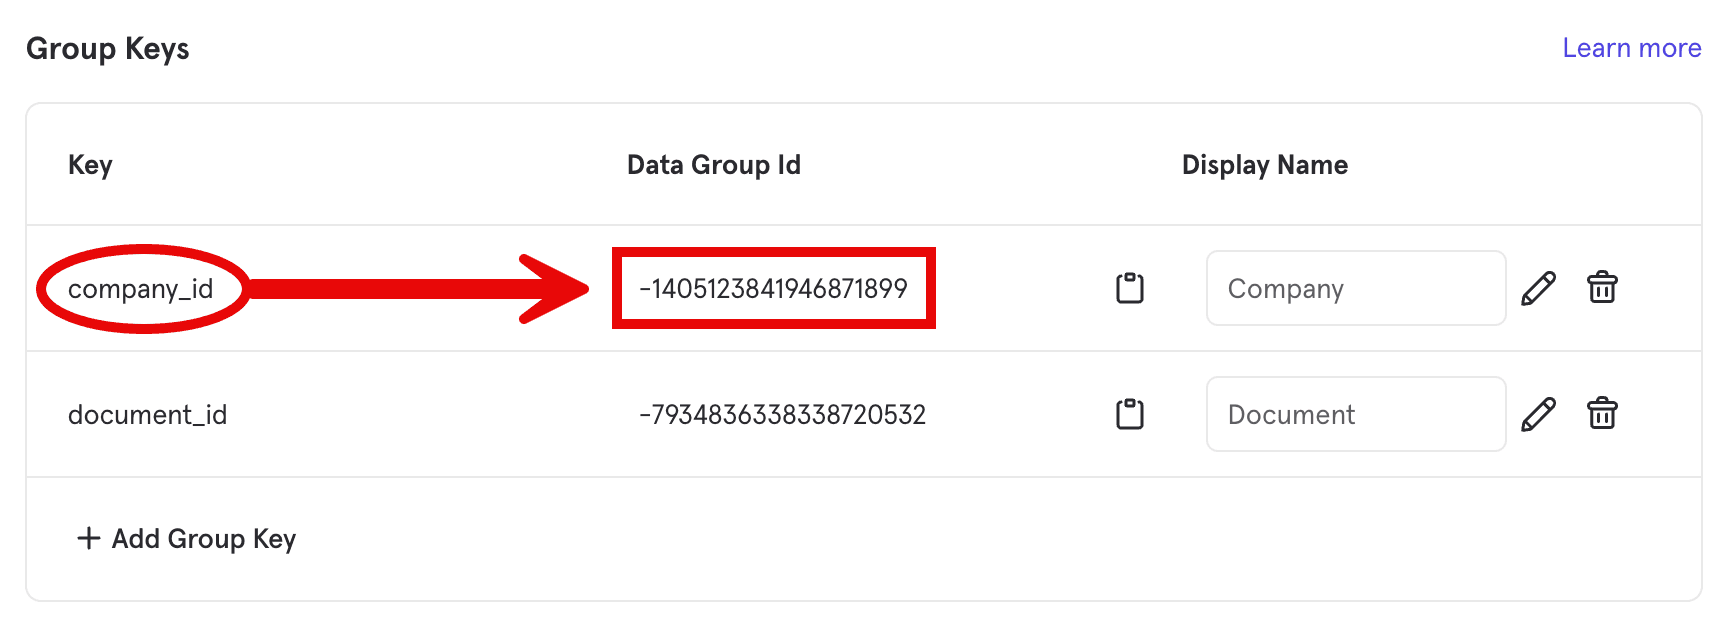Copy the company_id Data Group Id
Image resolution: width=1724 pixels, height=626 pixels.
(x=1130, y=288)
